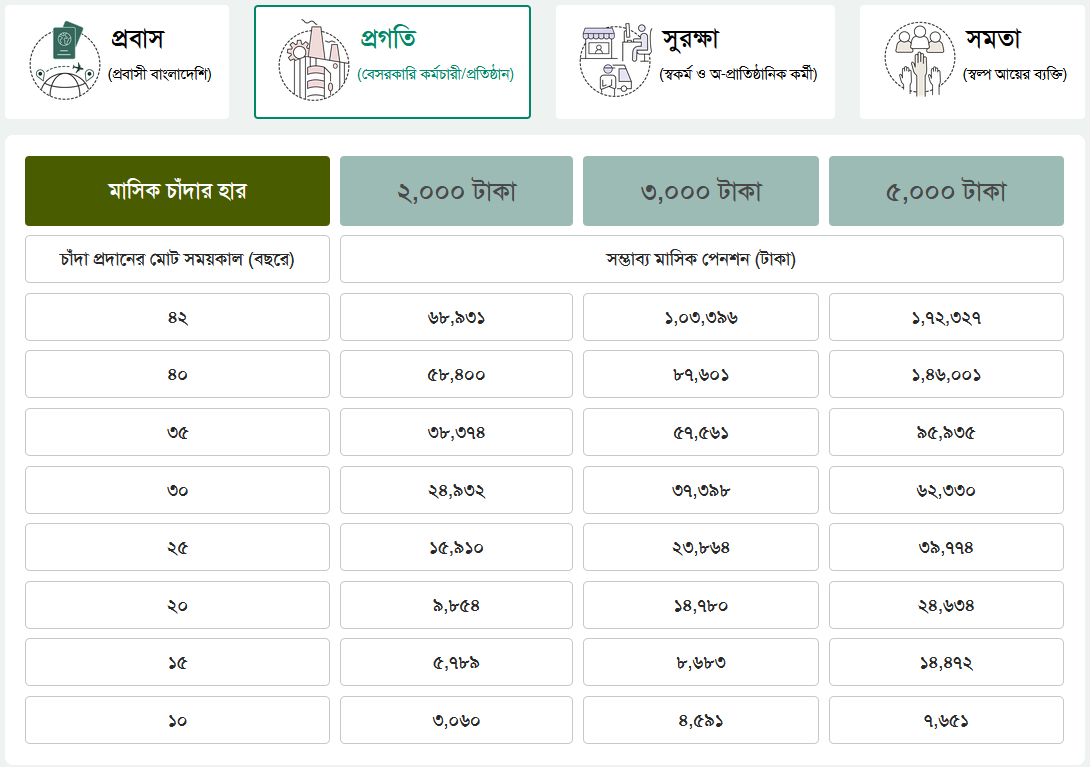Click the pension value ৪,৫৯১
Image resolution: width=1090 pixels, height=767 pixels.
point(701,720)
